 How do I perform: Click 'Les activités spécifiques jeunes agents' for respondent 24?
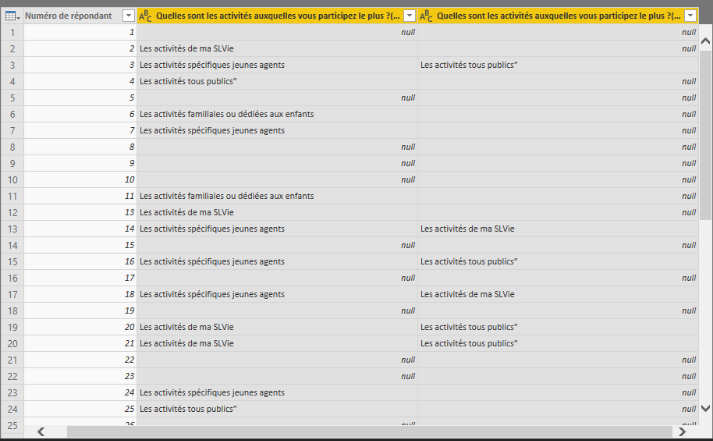pos(212,392)
